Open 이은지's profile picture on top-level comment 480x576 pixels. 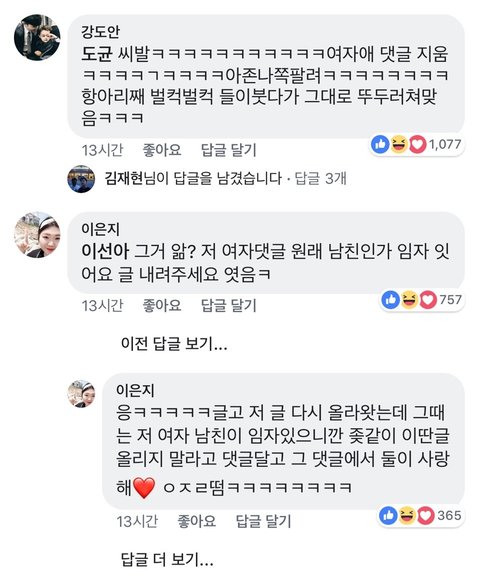pyautogui.click(x=37, y=234)
